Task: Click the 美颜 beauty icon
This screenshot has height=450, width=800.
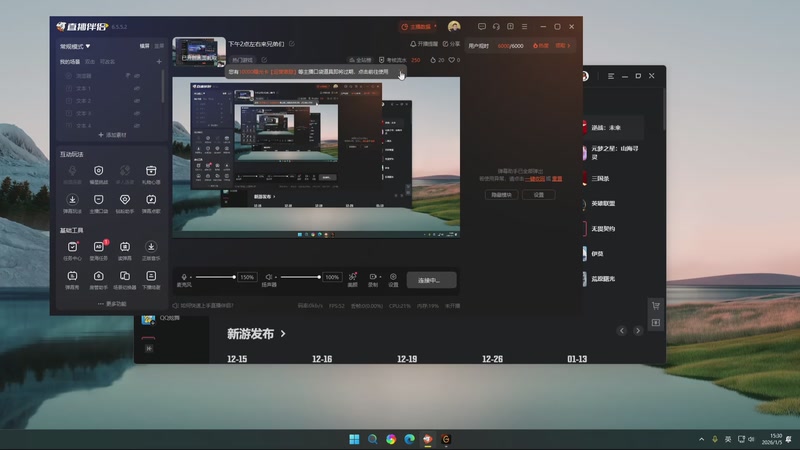Action: (x=353, y=277)
